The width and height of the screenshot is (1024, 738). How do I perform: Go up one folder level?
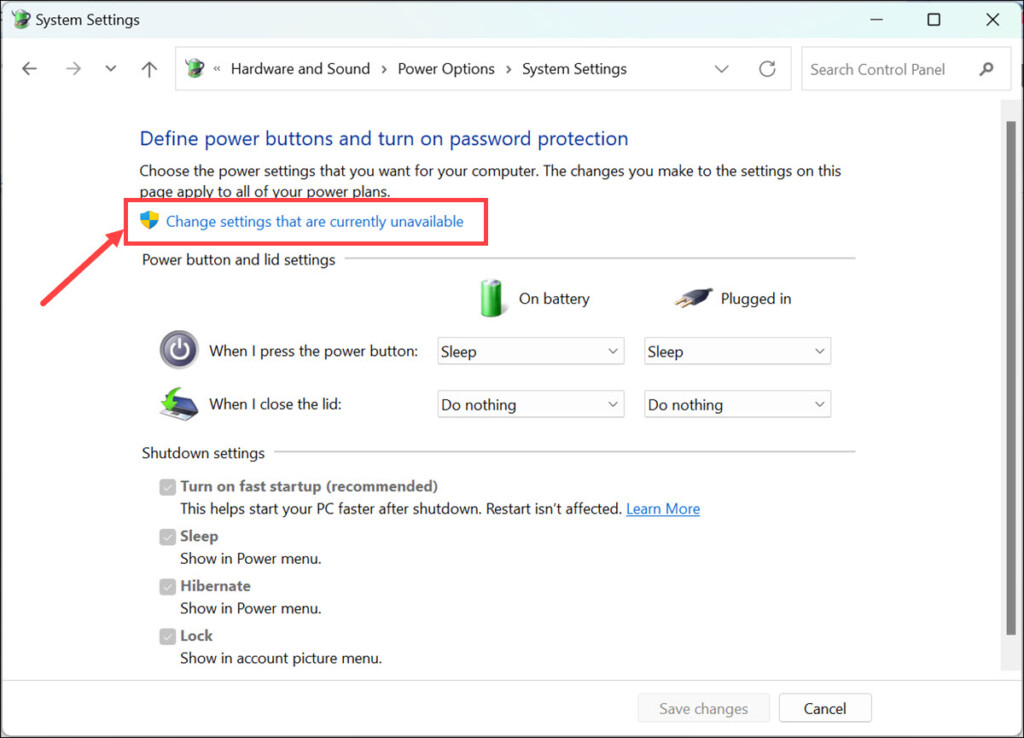tap(149, 69)
